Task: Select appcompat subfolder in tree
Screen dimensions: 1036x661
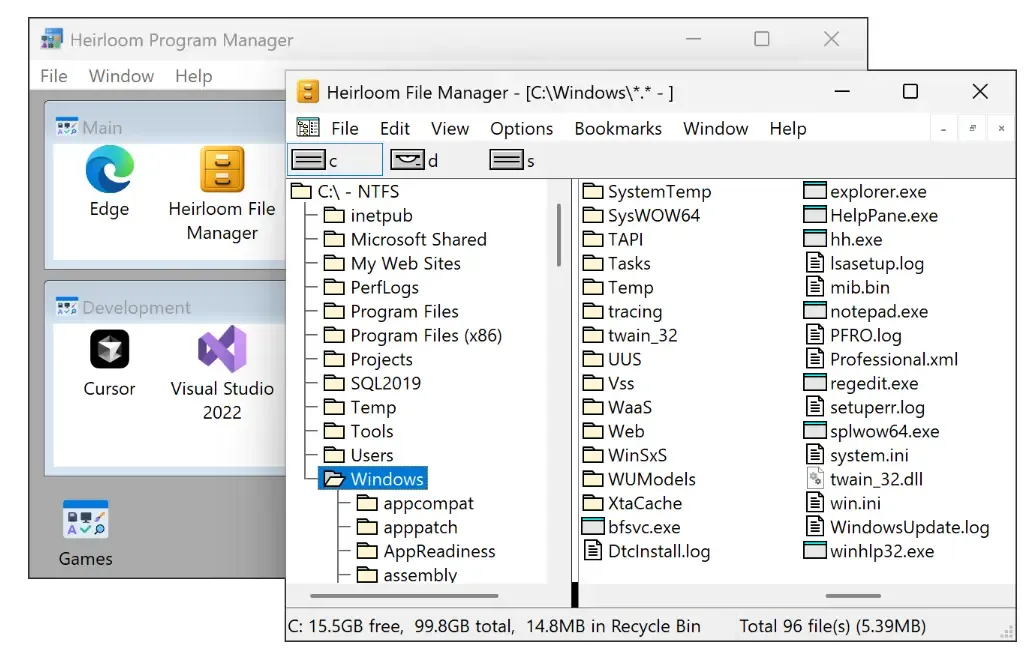Action: coord(415,503)
